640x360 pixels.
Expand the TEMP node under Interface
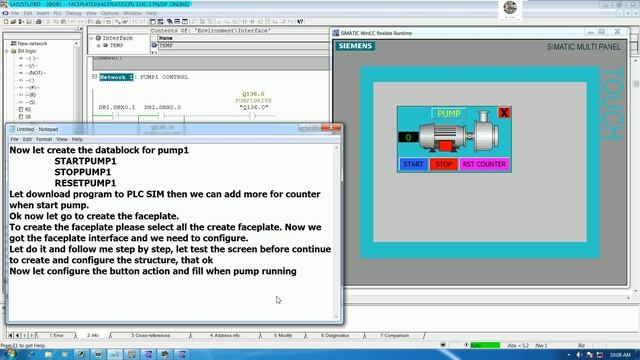[98, 45]
